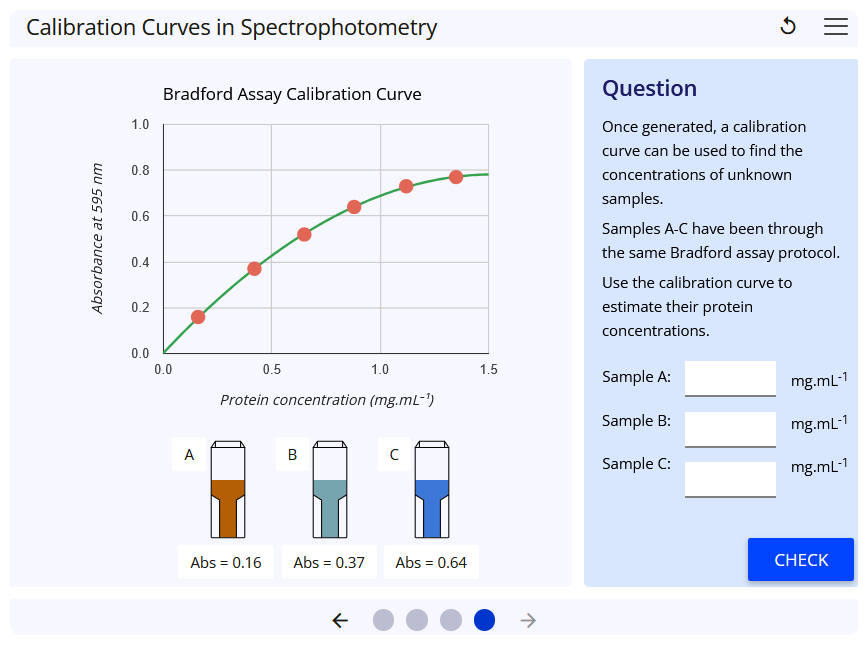Click the red data point highest on the curve
This screenshot has width=867, height=647.
tap(457, 175)
